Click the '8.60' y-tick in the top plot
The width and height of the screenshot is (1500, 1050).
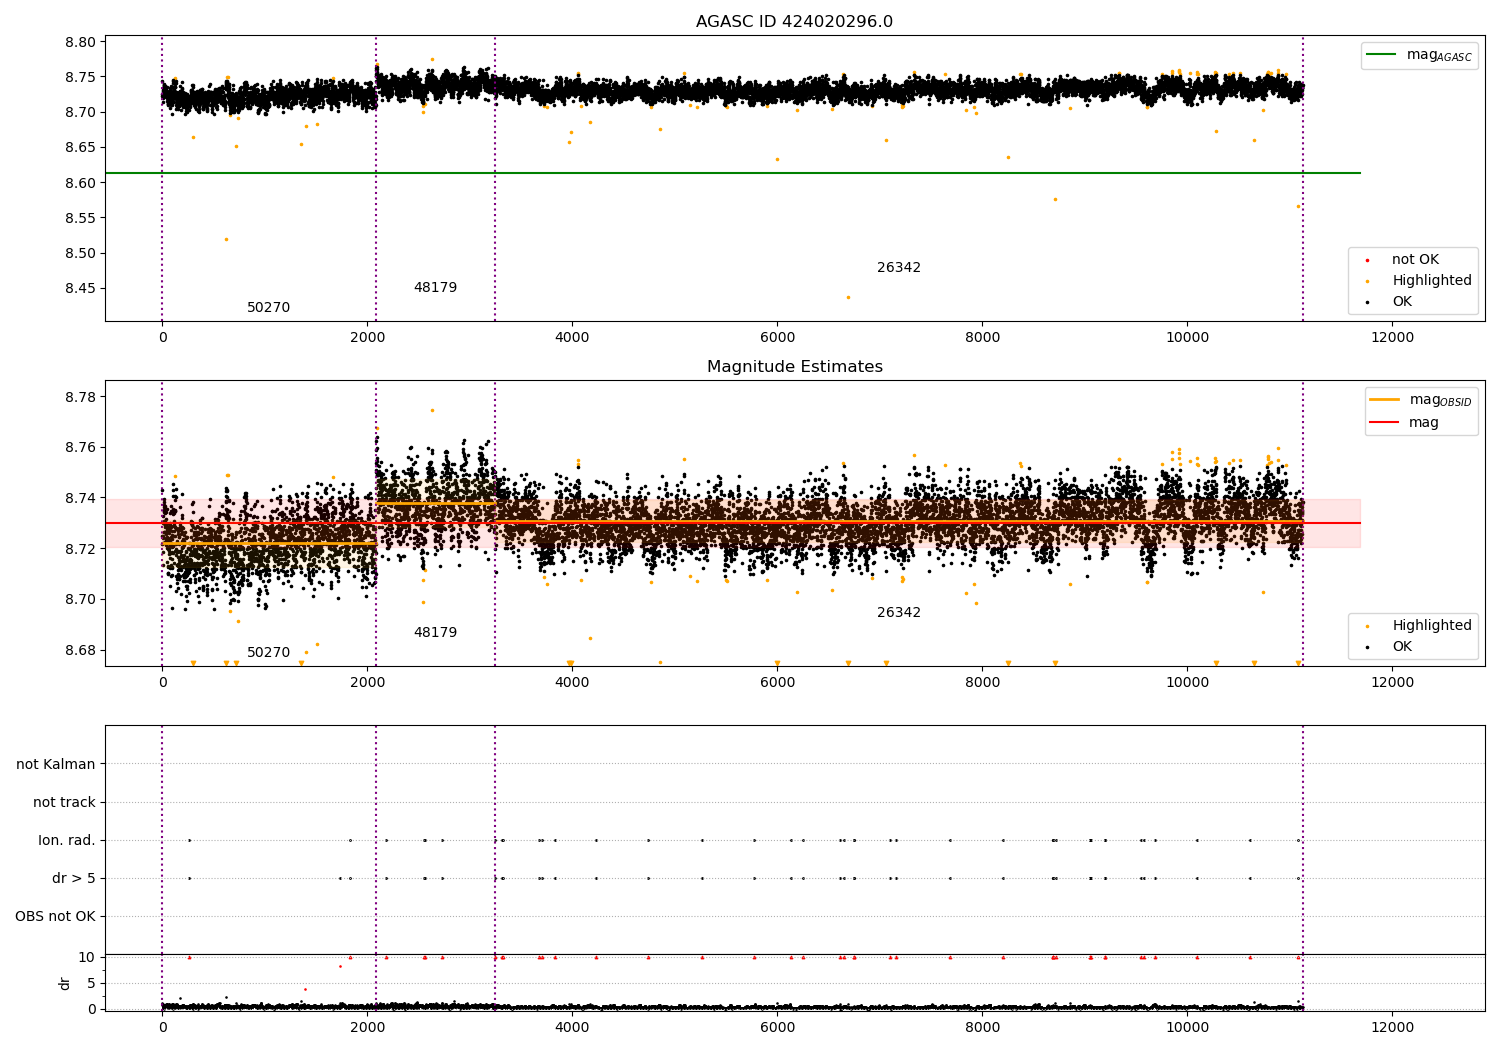[x=80, y=183]
